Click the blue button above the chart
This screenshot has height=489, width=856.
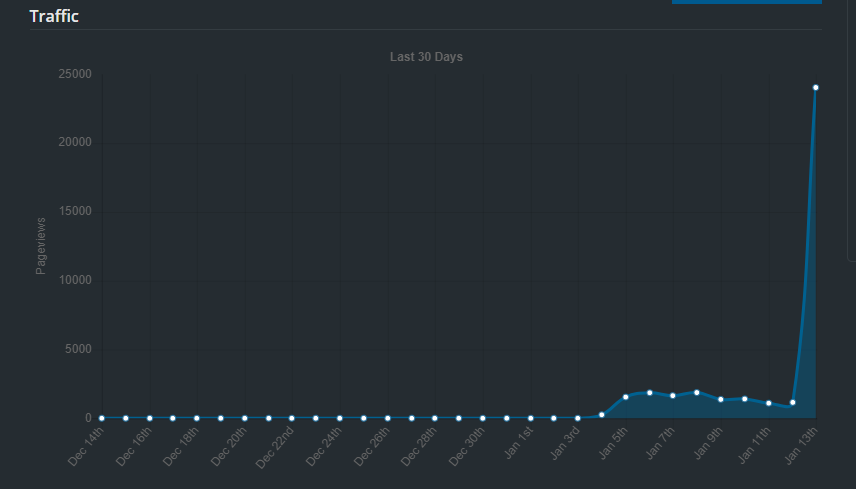746,2
